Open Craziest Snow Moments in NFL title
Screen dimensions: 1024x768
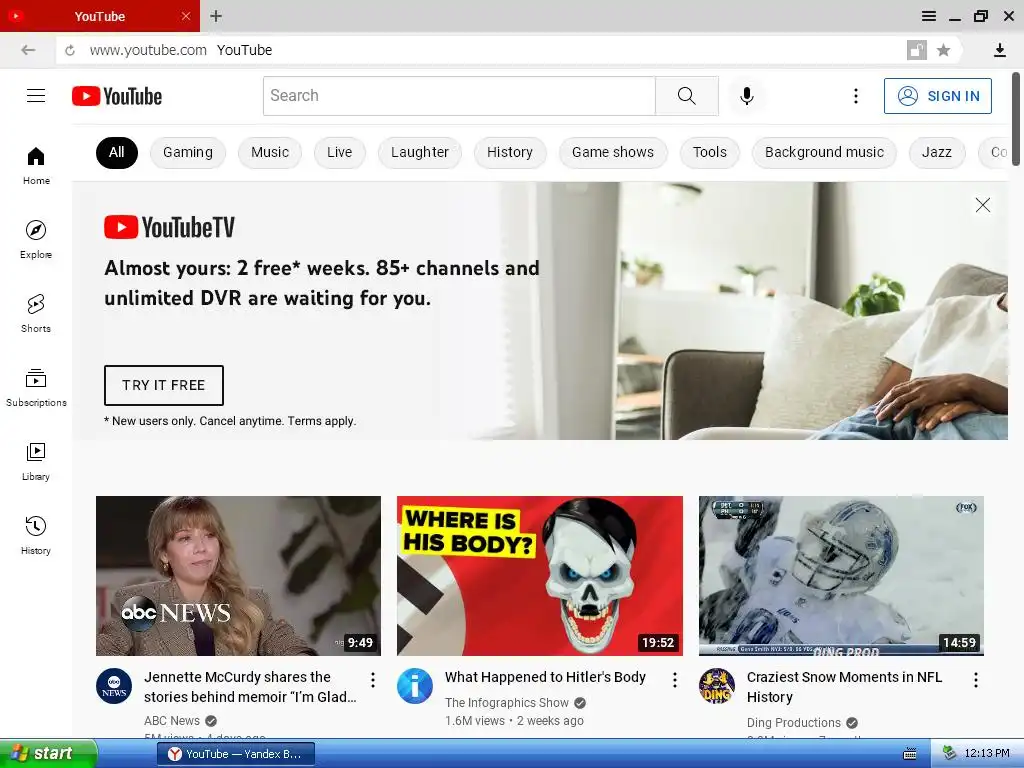[x=844, y=687]
